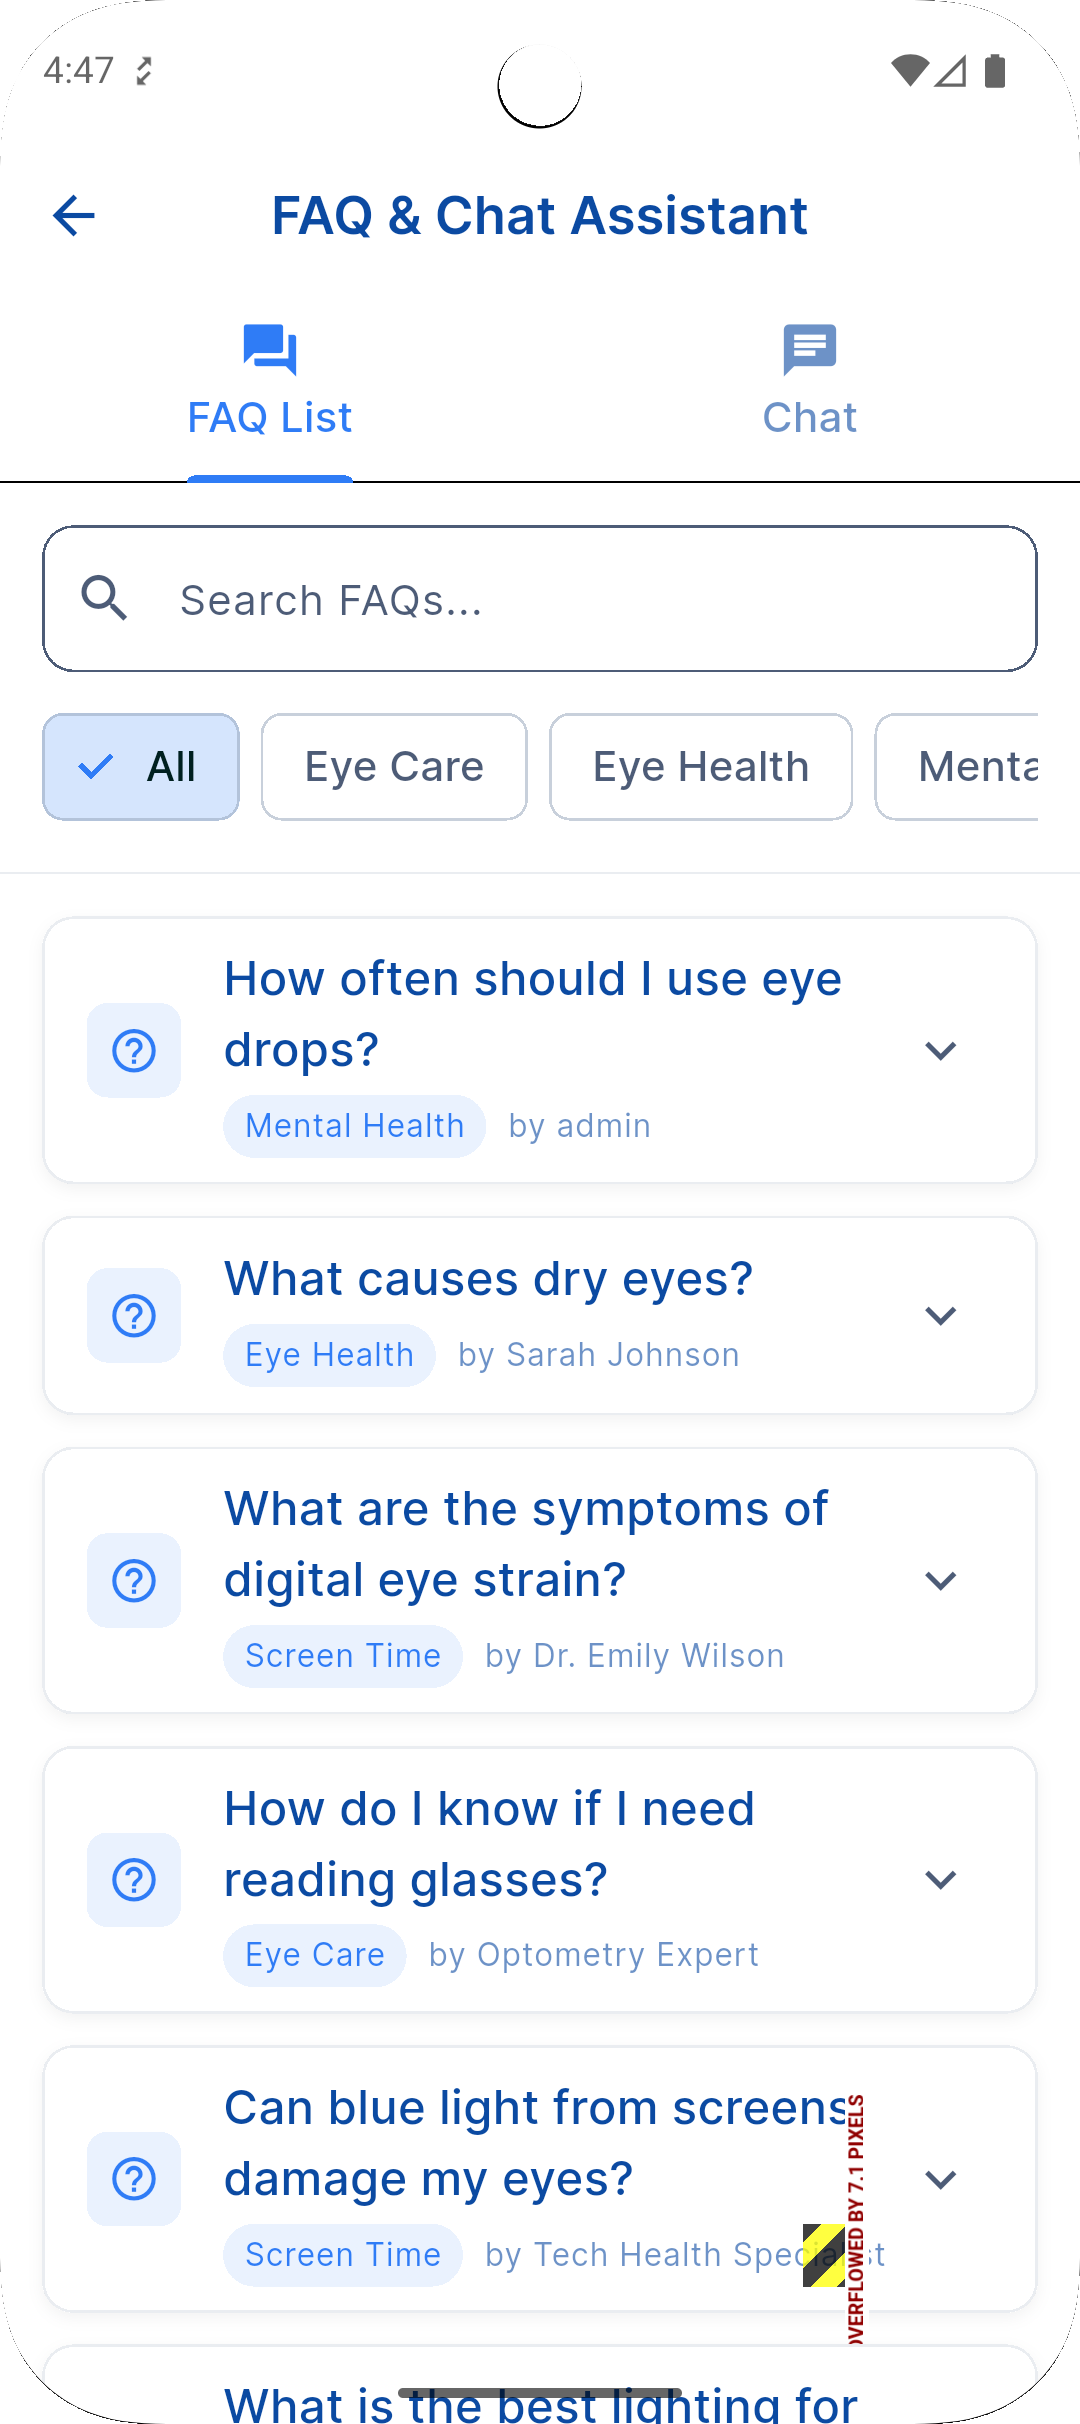Tap the battery icon in status bar
1080x2424 pixels.
995,71
